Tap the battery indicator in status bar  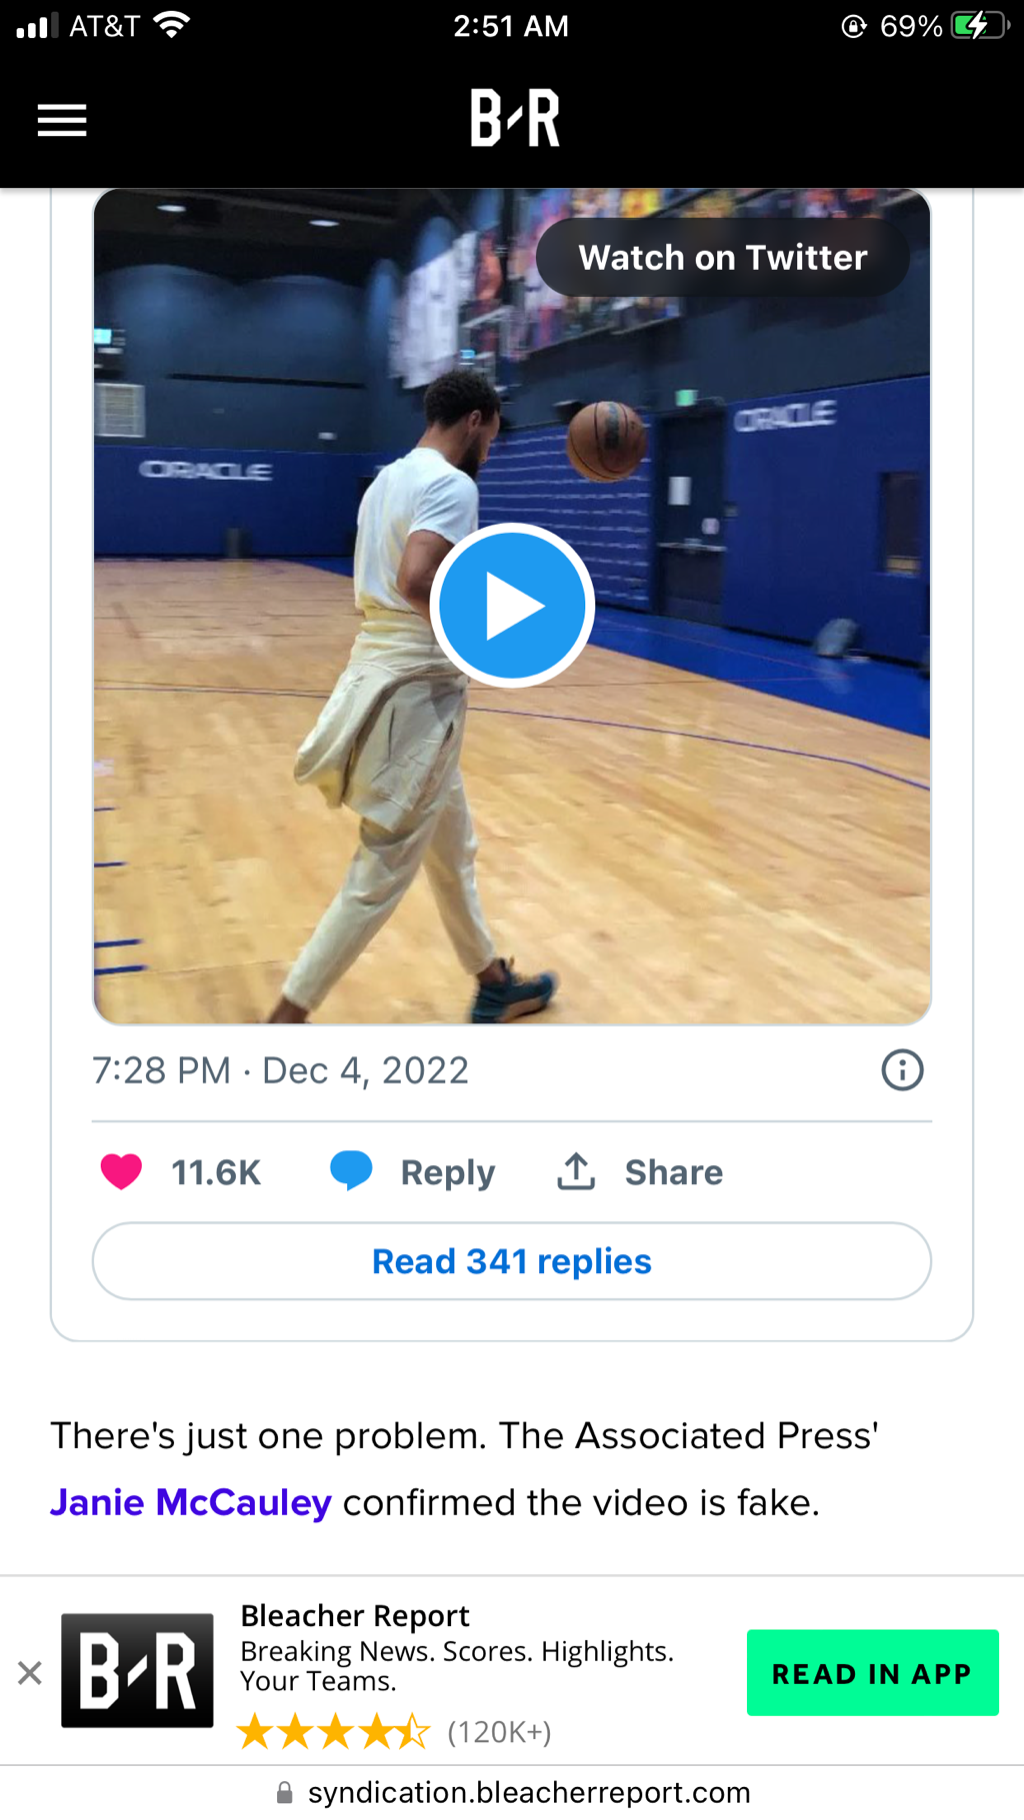(x=978, y=25)
